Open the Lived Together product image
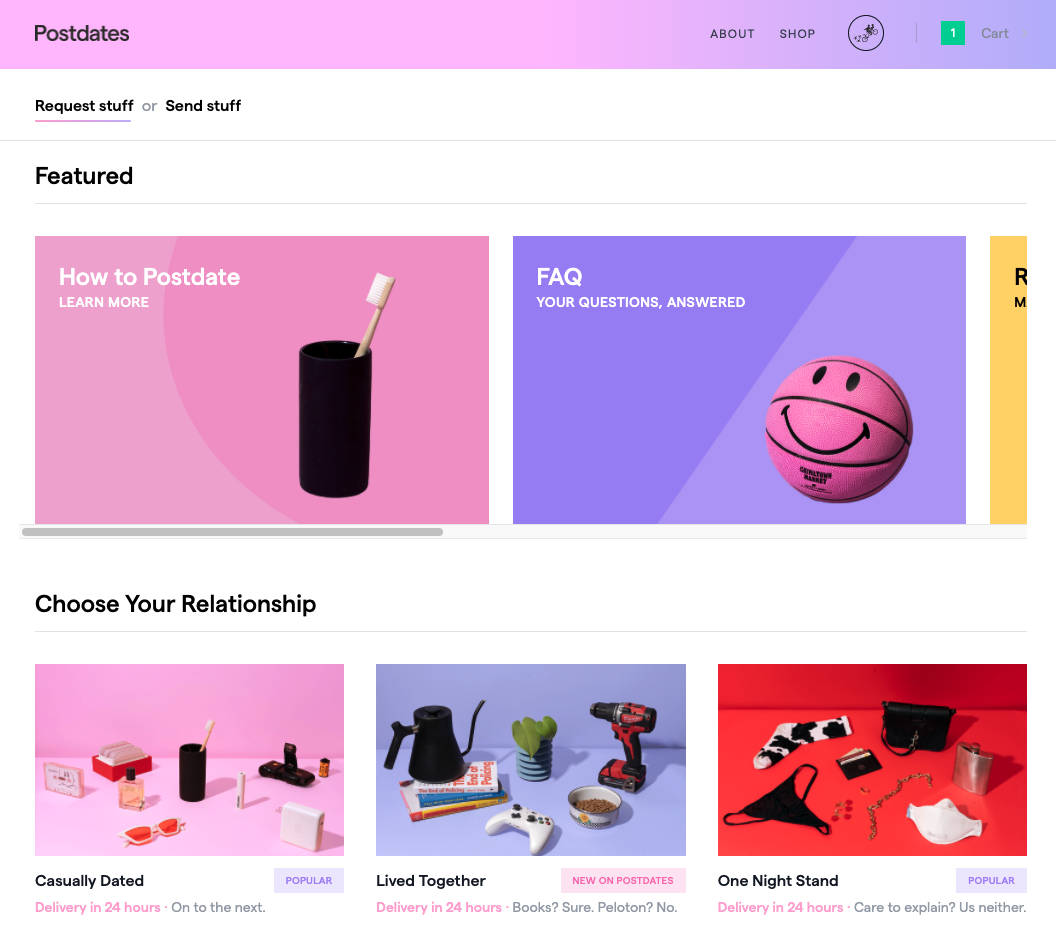Screen dimensions: 1056x934 pyautogui.click(x=531, y=760)
